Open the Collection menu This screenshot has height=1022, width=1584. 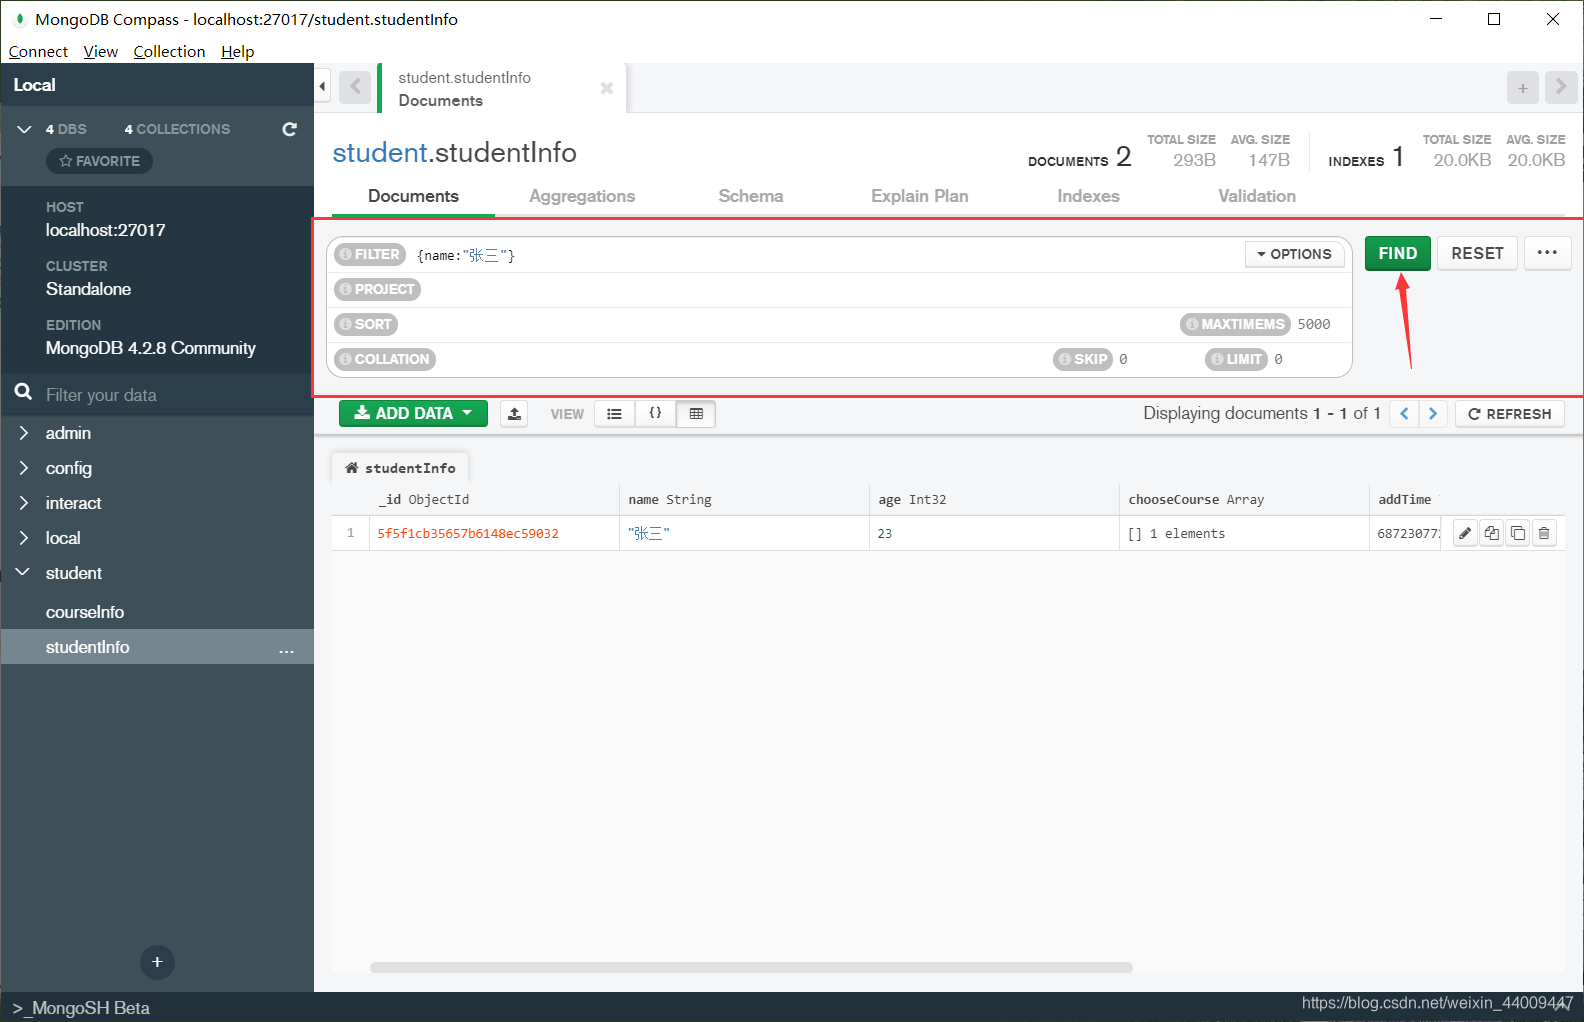click(169, 51)
